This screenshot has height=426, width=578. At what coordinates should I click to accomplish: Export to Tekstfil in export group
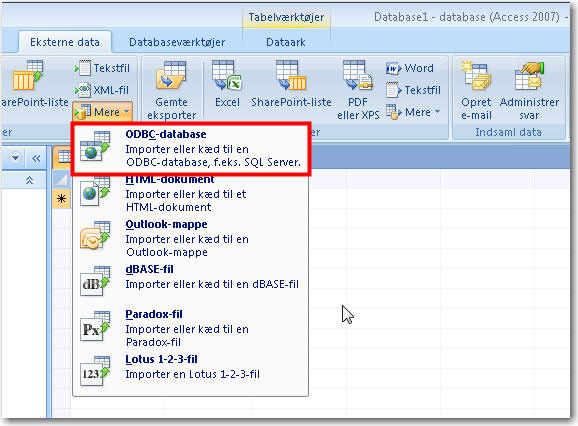[413, 90]
